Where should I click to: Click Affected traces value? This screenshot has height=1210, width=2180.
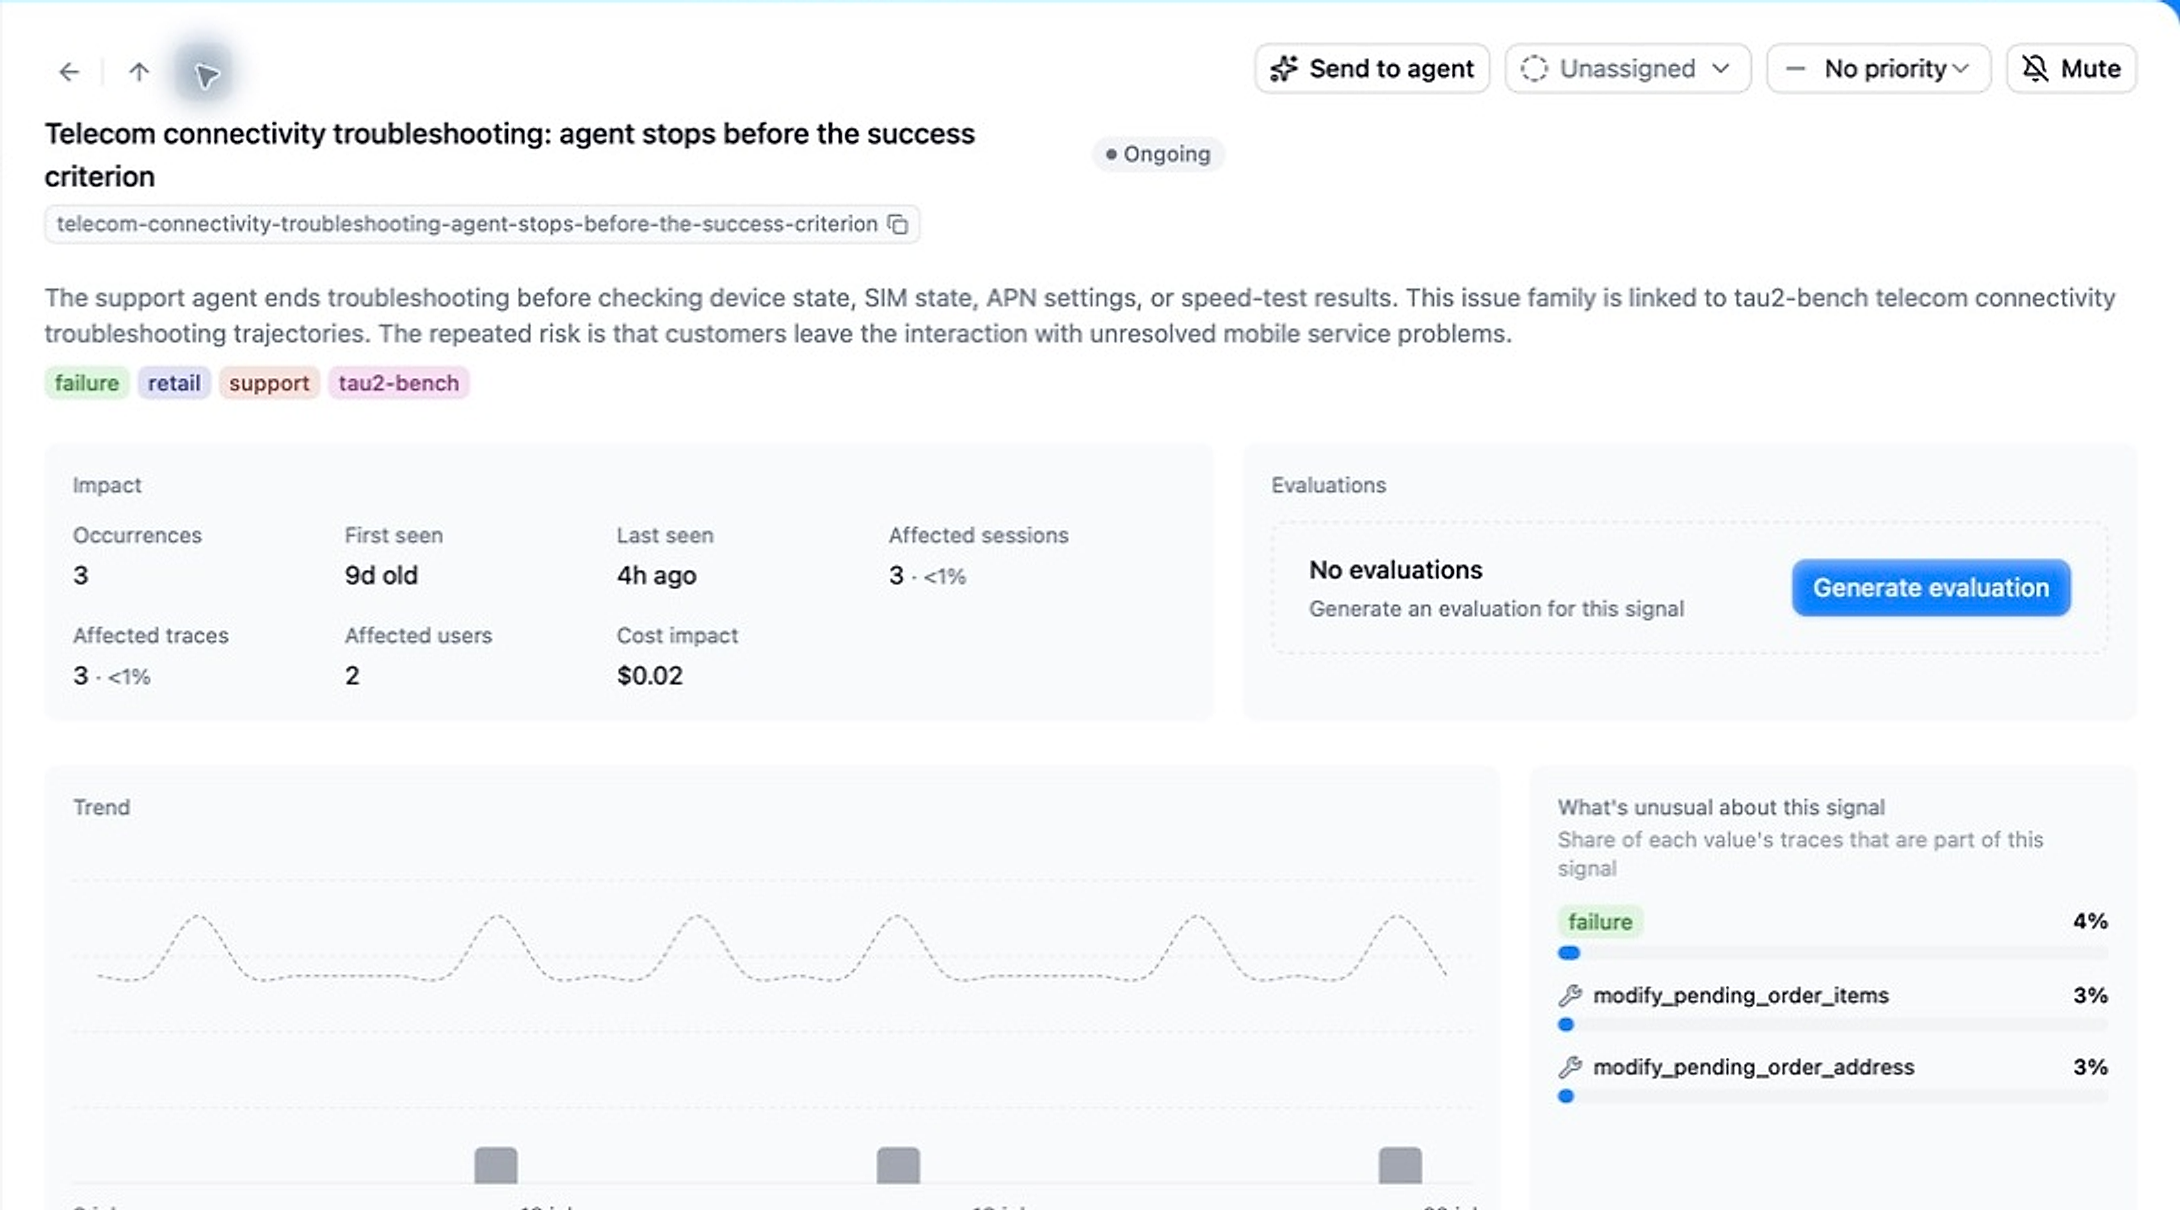[111, 676]
